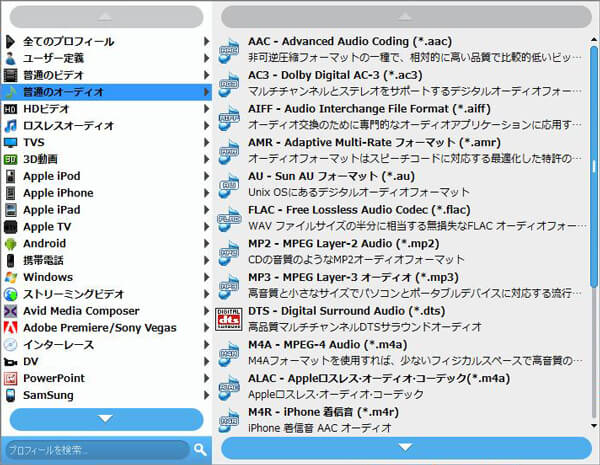Screen dimensions: 600x465
Task: Click the Apple iPhone device icon
Action: tap(10, 193)
